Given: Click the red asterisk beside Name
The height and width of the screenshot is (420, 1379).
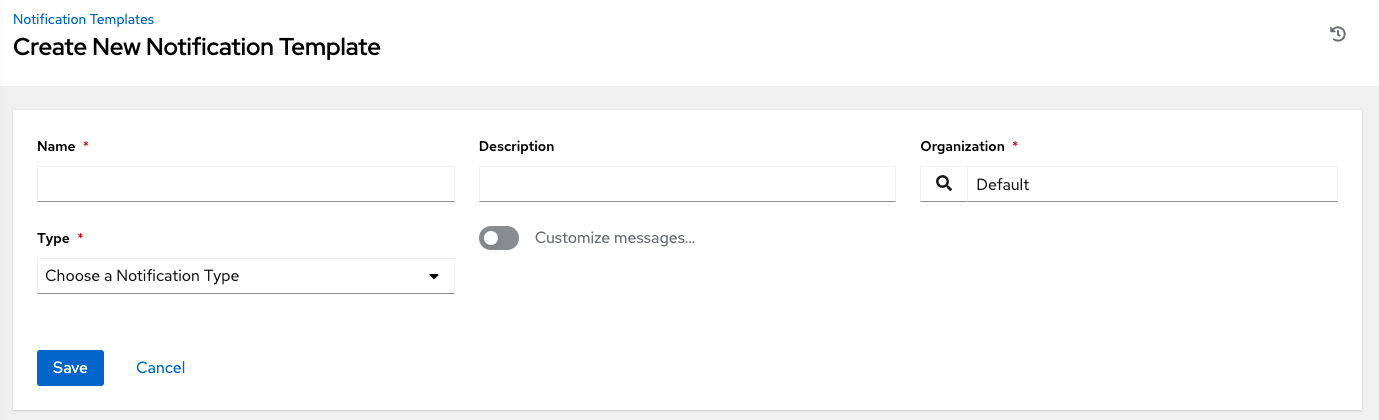Looking at the screenshot, I should coord(86,146).
